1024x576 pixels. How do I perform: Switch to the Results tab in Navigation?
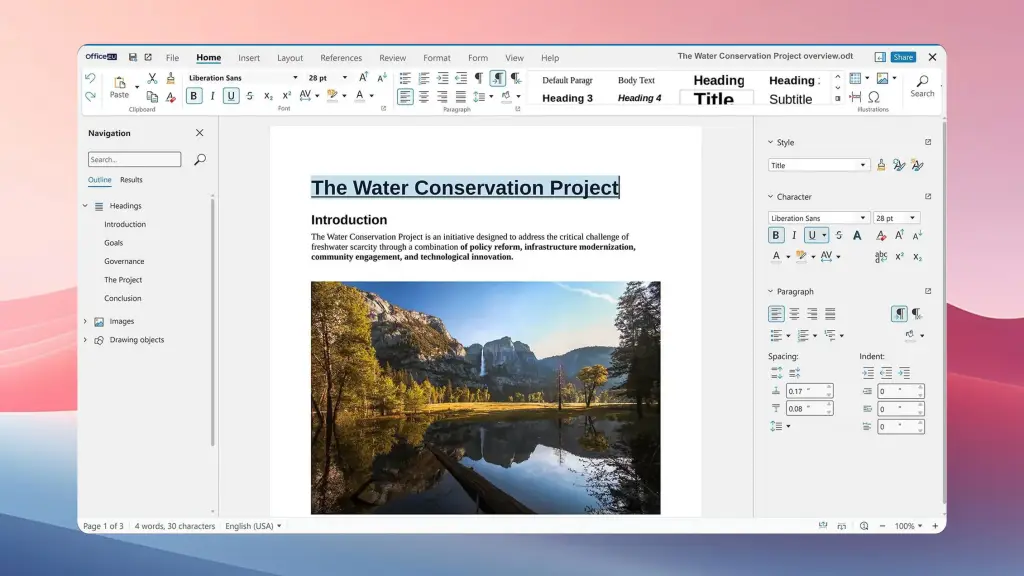[x=131, y=180]
